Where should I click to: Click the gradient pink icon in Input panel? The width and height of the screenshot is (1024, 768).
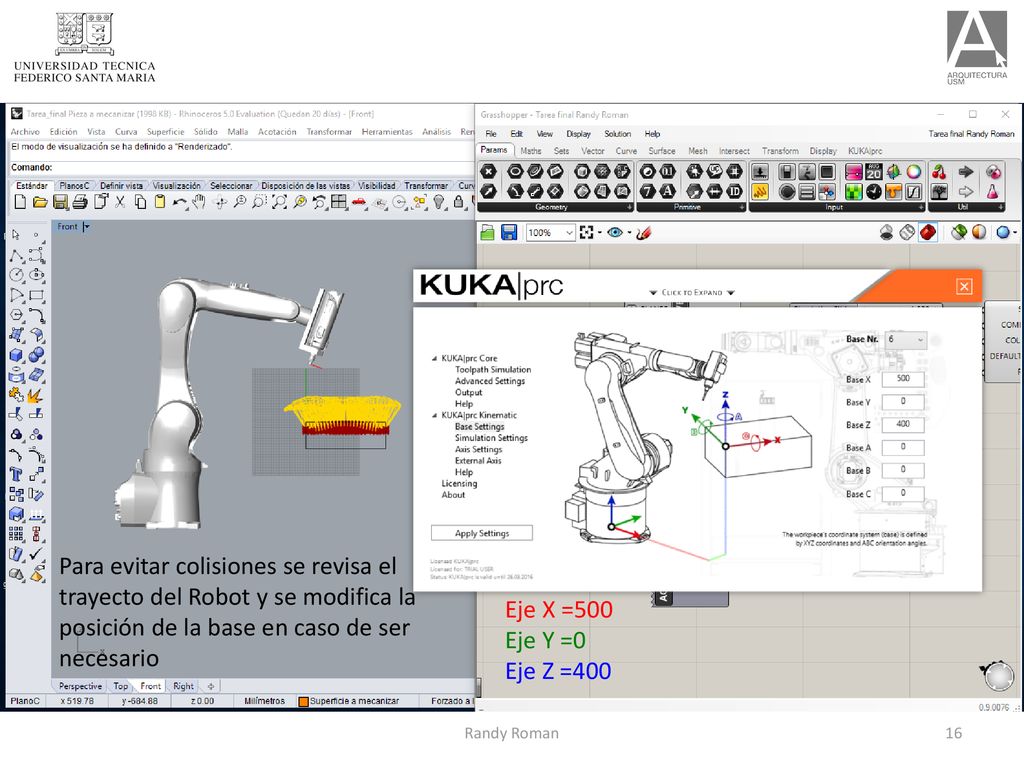(x=853, y=172)
